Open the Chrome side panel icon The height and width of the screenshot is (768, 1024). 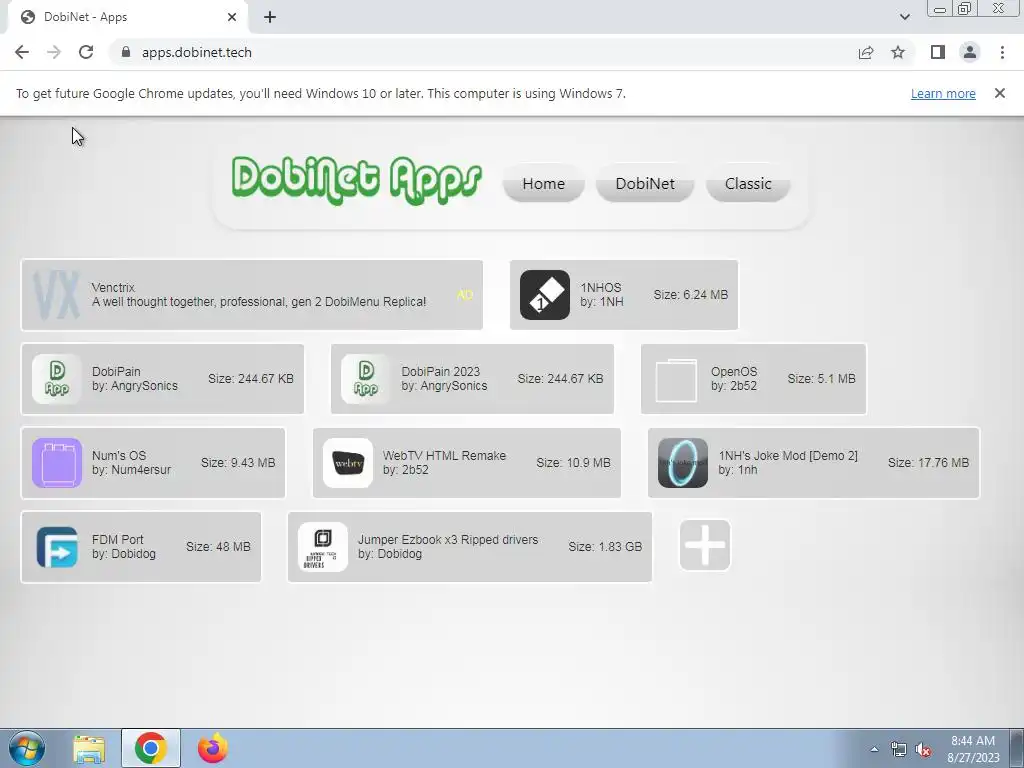click(x=938, y=52)
